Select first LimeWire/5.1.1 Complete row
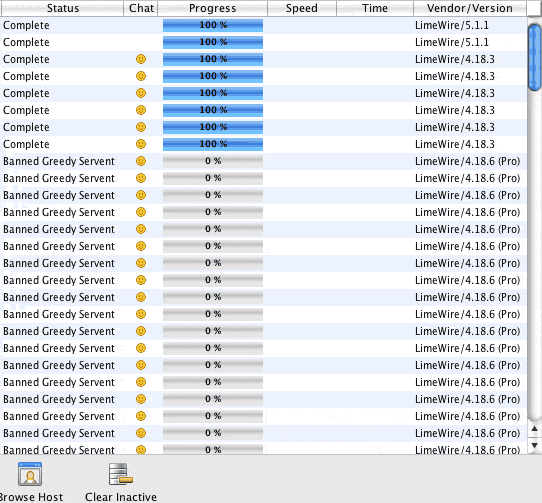This screenshot has width=542, height=503. click(x=264, y=25)
